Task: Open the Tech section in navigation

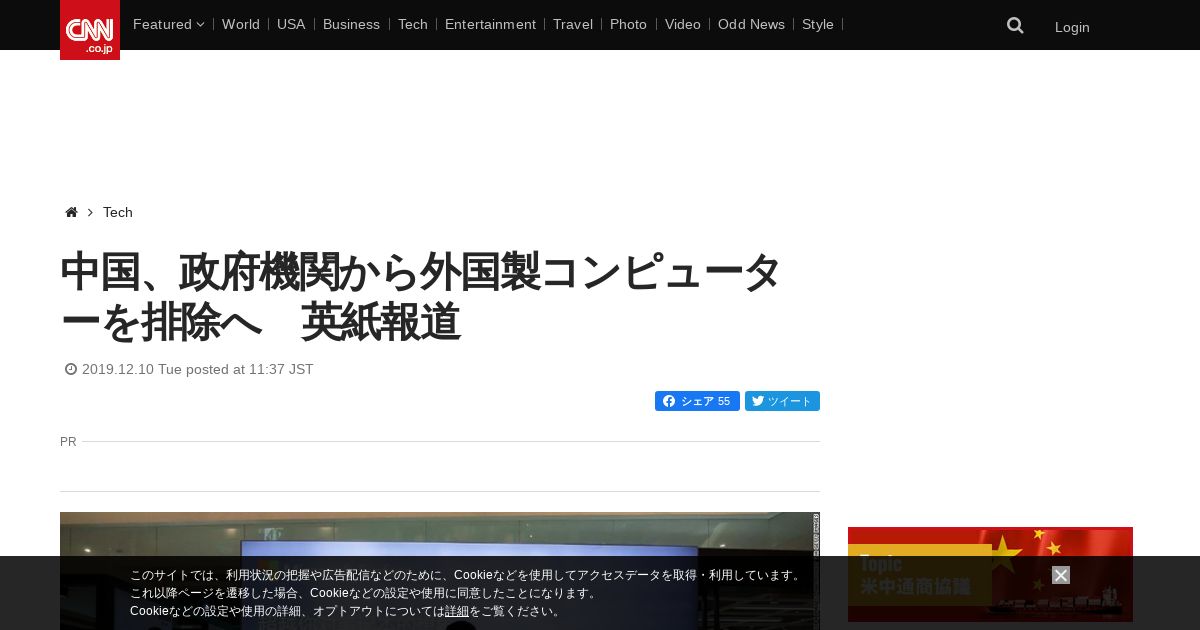Action: click(x=413, y=24)
